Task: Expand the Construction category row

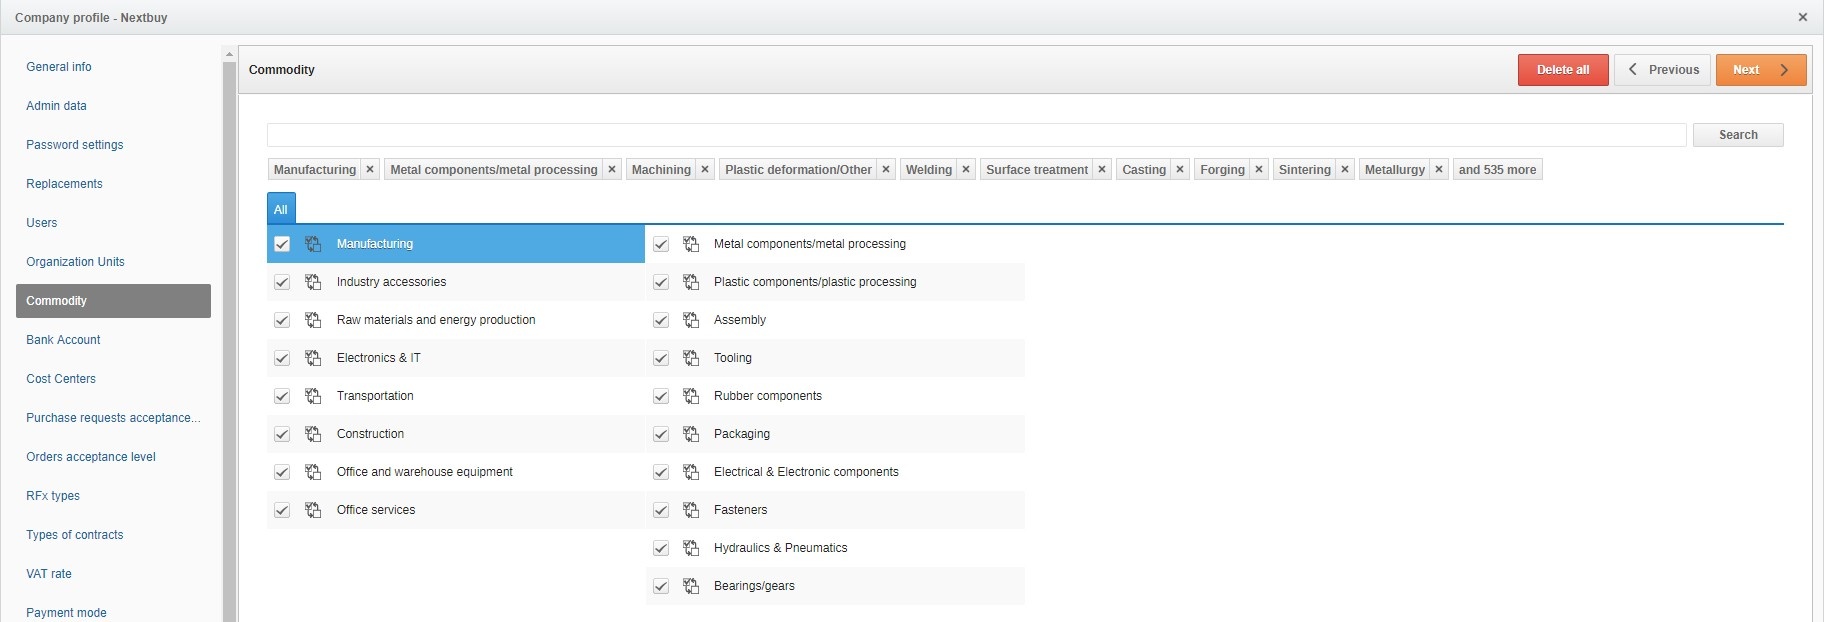Action: [x=370, y=434]
